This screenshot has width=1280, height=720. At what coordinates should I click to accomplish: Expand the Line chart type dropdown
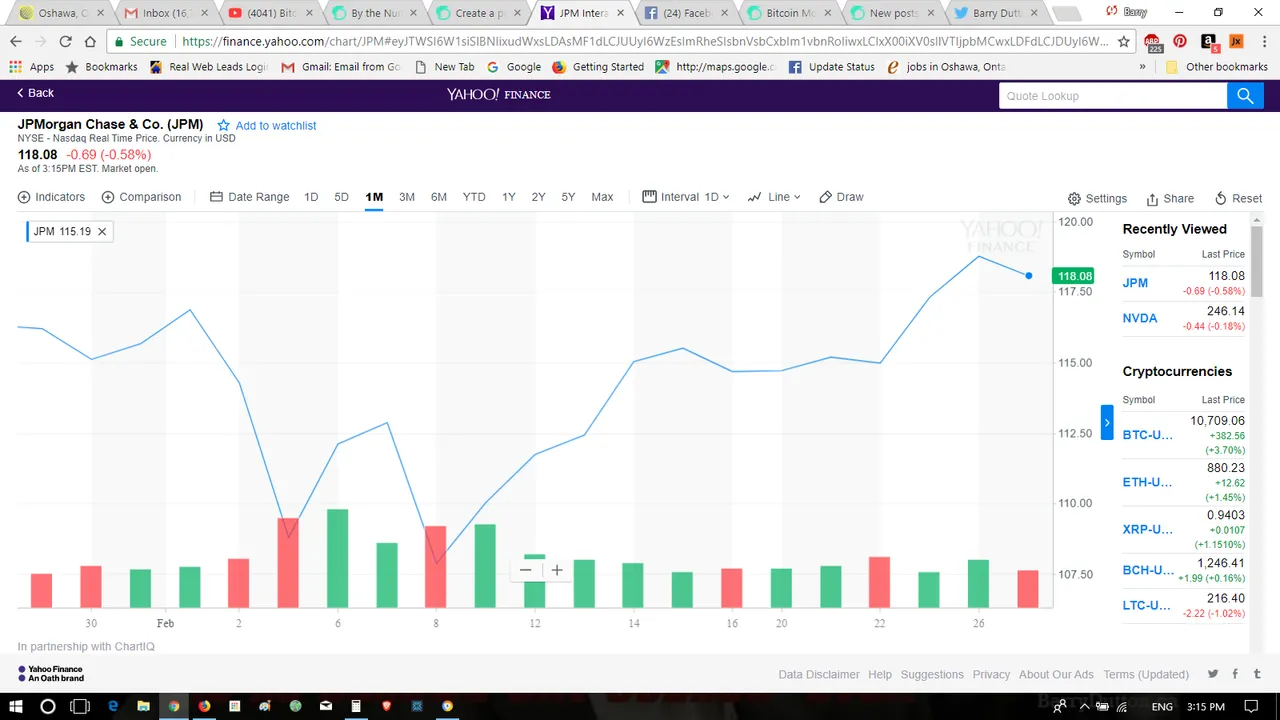(774, 197)
